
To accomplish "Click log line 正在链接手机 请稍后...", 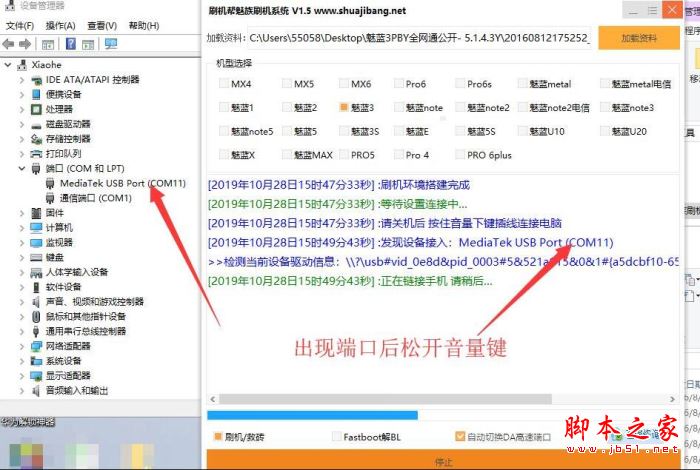I will click(x=350, y=281).
